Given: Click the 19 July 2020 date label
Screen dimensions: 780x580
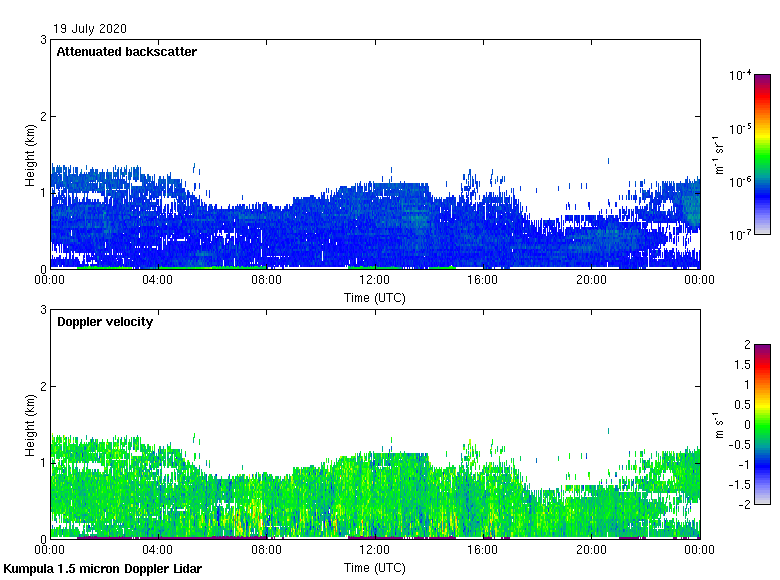Looking at the screenshot, I should (90, 29).
